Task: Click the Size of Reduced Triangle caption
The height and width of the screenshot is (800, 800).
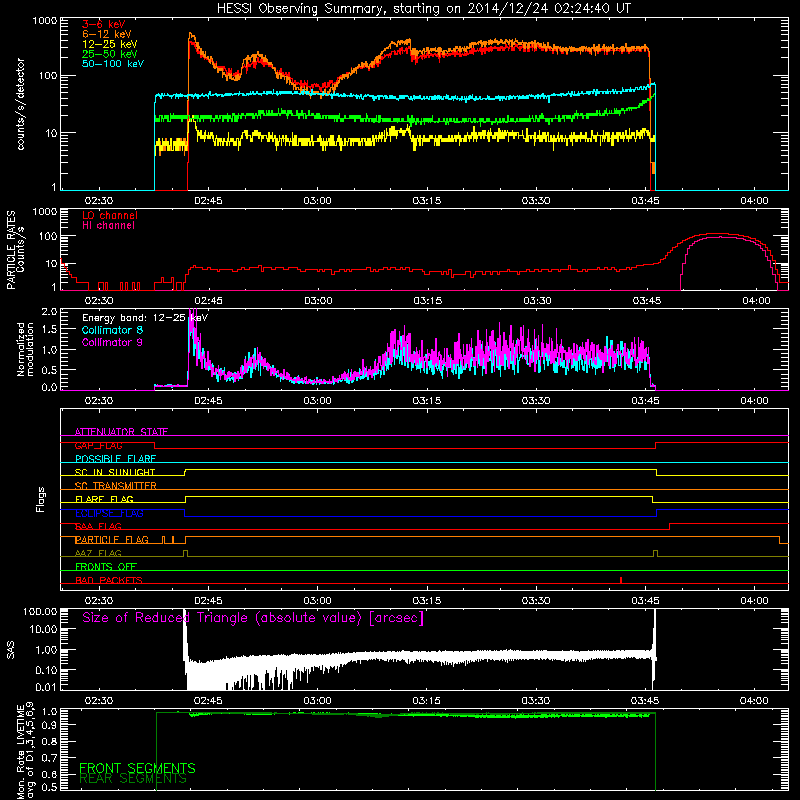Action: 253,618
